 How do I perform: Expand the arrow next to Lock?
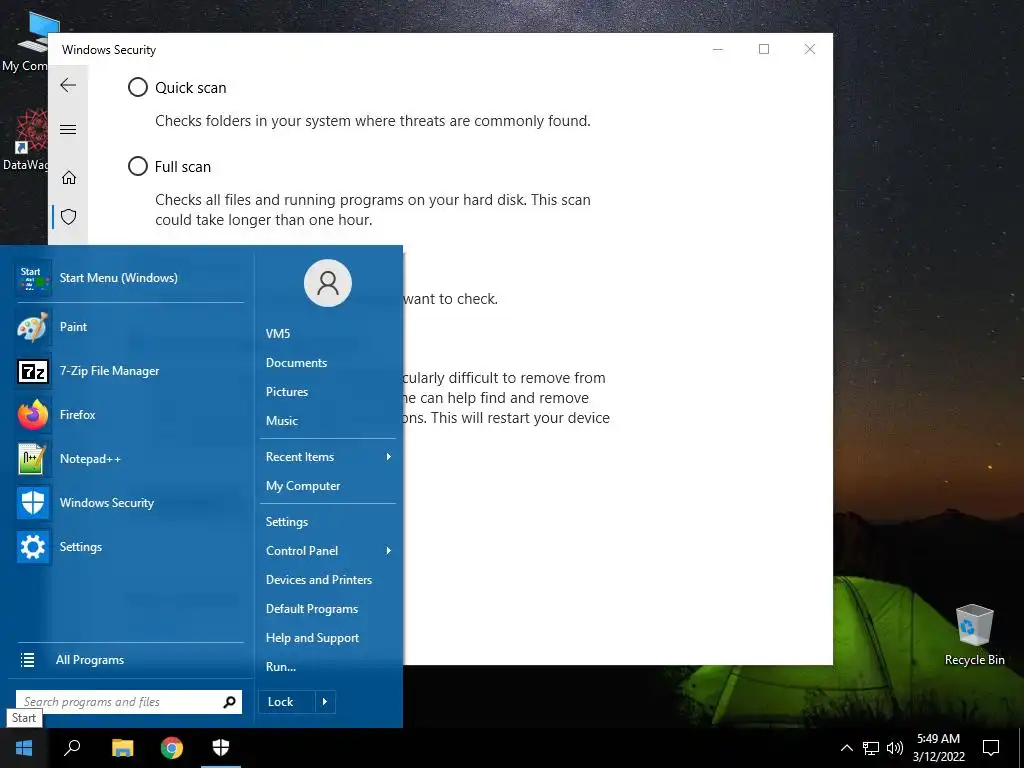click(325, 702)
